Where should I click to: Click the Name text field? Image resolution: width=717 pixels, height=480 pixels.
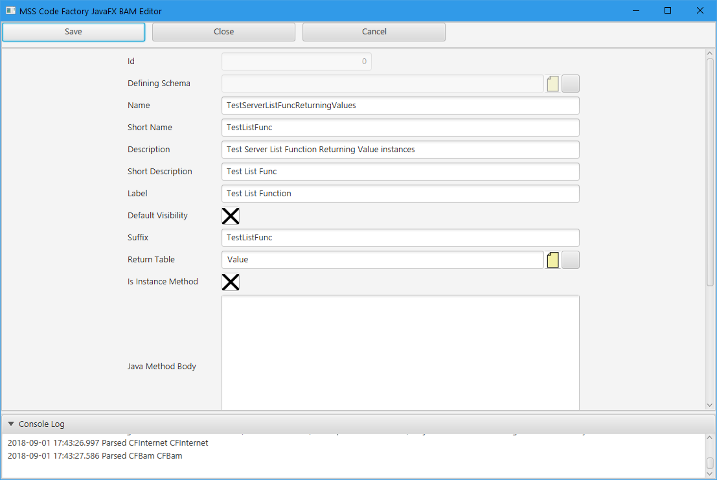400,105
